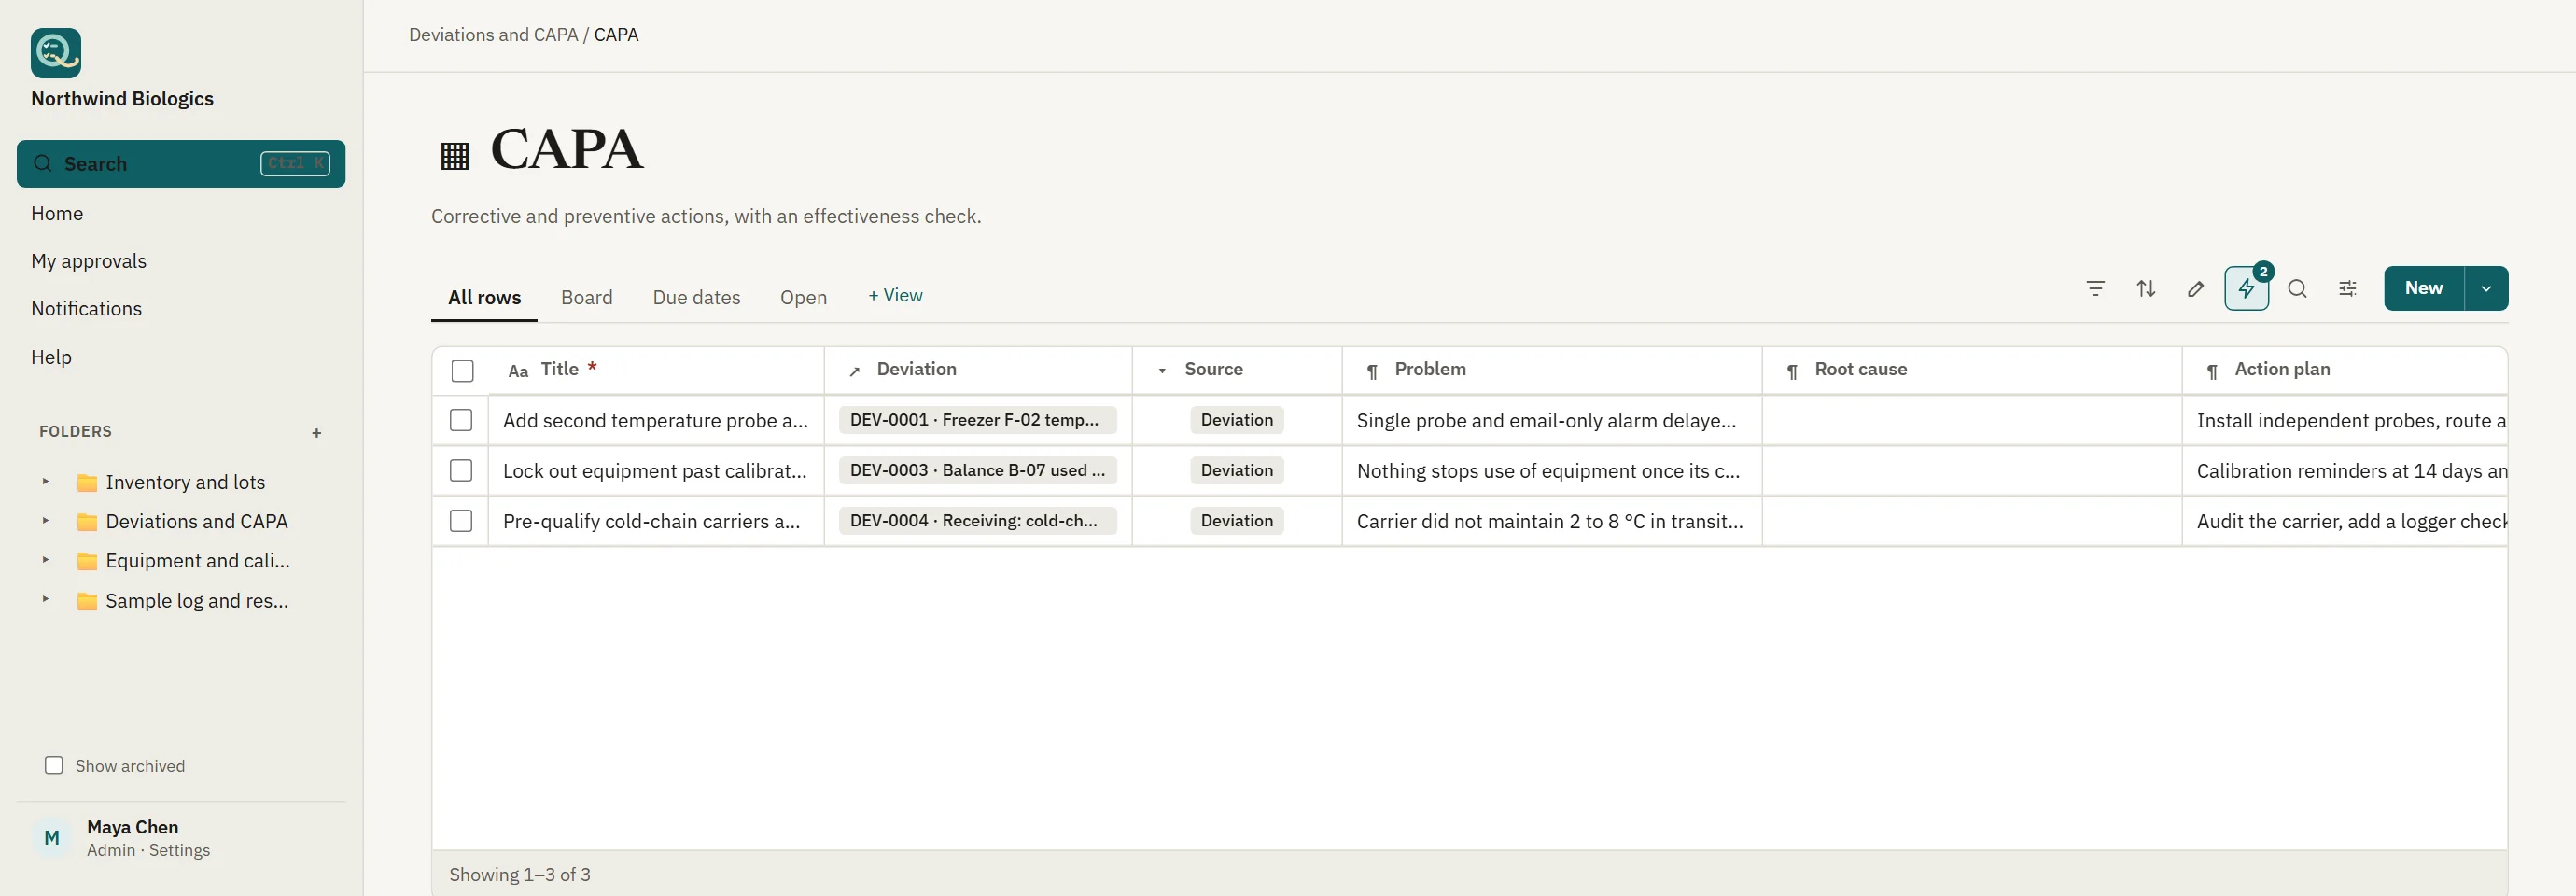This screenshot has width=2576, height=896.
Task: Open the Settings link under Maya Chen
Action: pyautogui.click(x=180, y=850)
